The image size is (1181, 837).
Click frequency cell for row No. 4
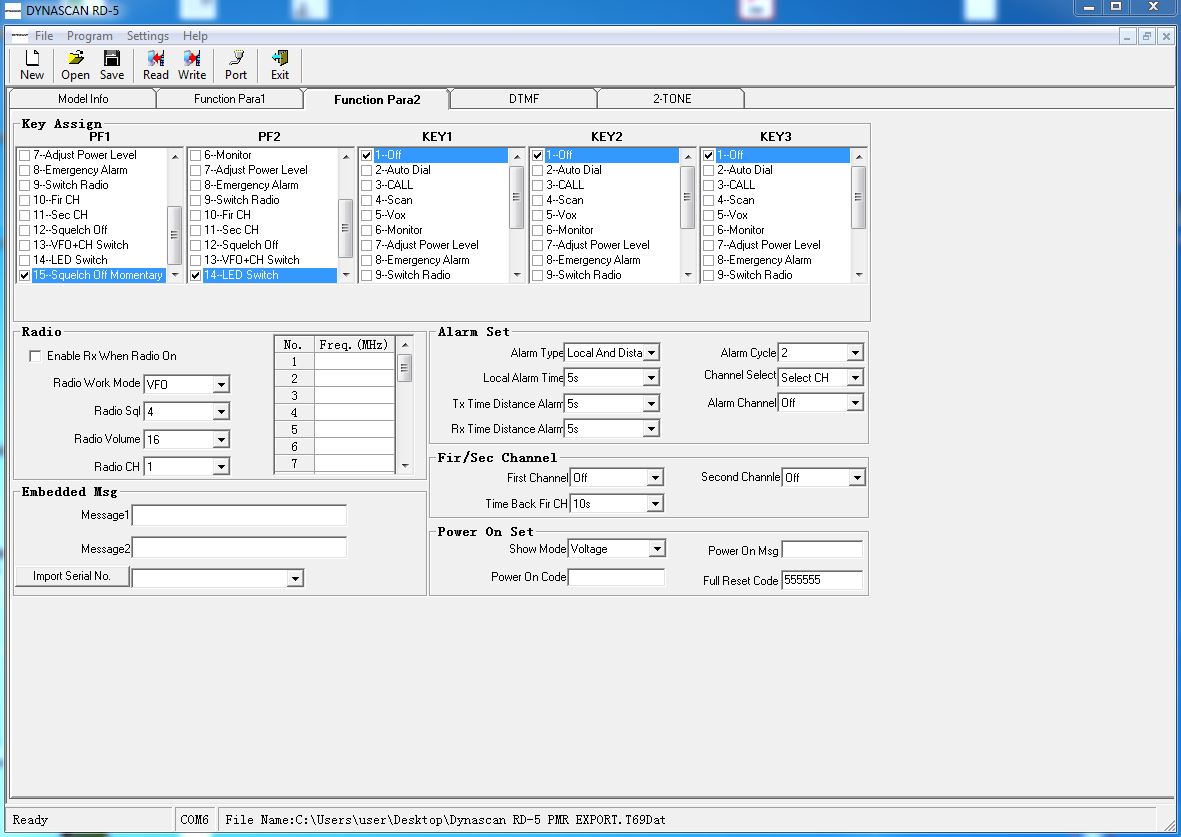coord(355,412)
